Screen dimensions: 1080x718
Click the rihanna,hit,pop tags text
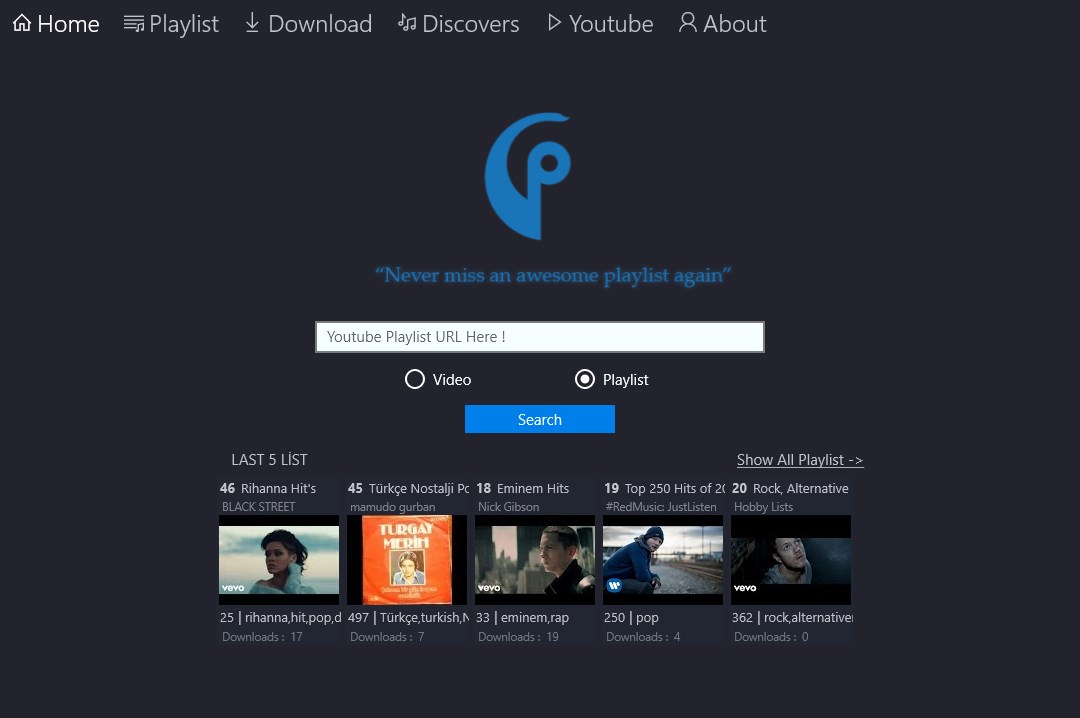[x=293, y=617]
